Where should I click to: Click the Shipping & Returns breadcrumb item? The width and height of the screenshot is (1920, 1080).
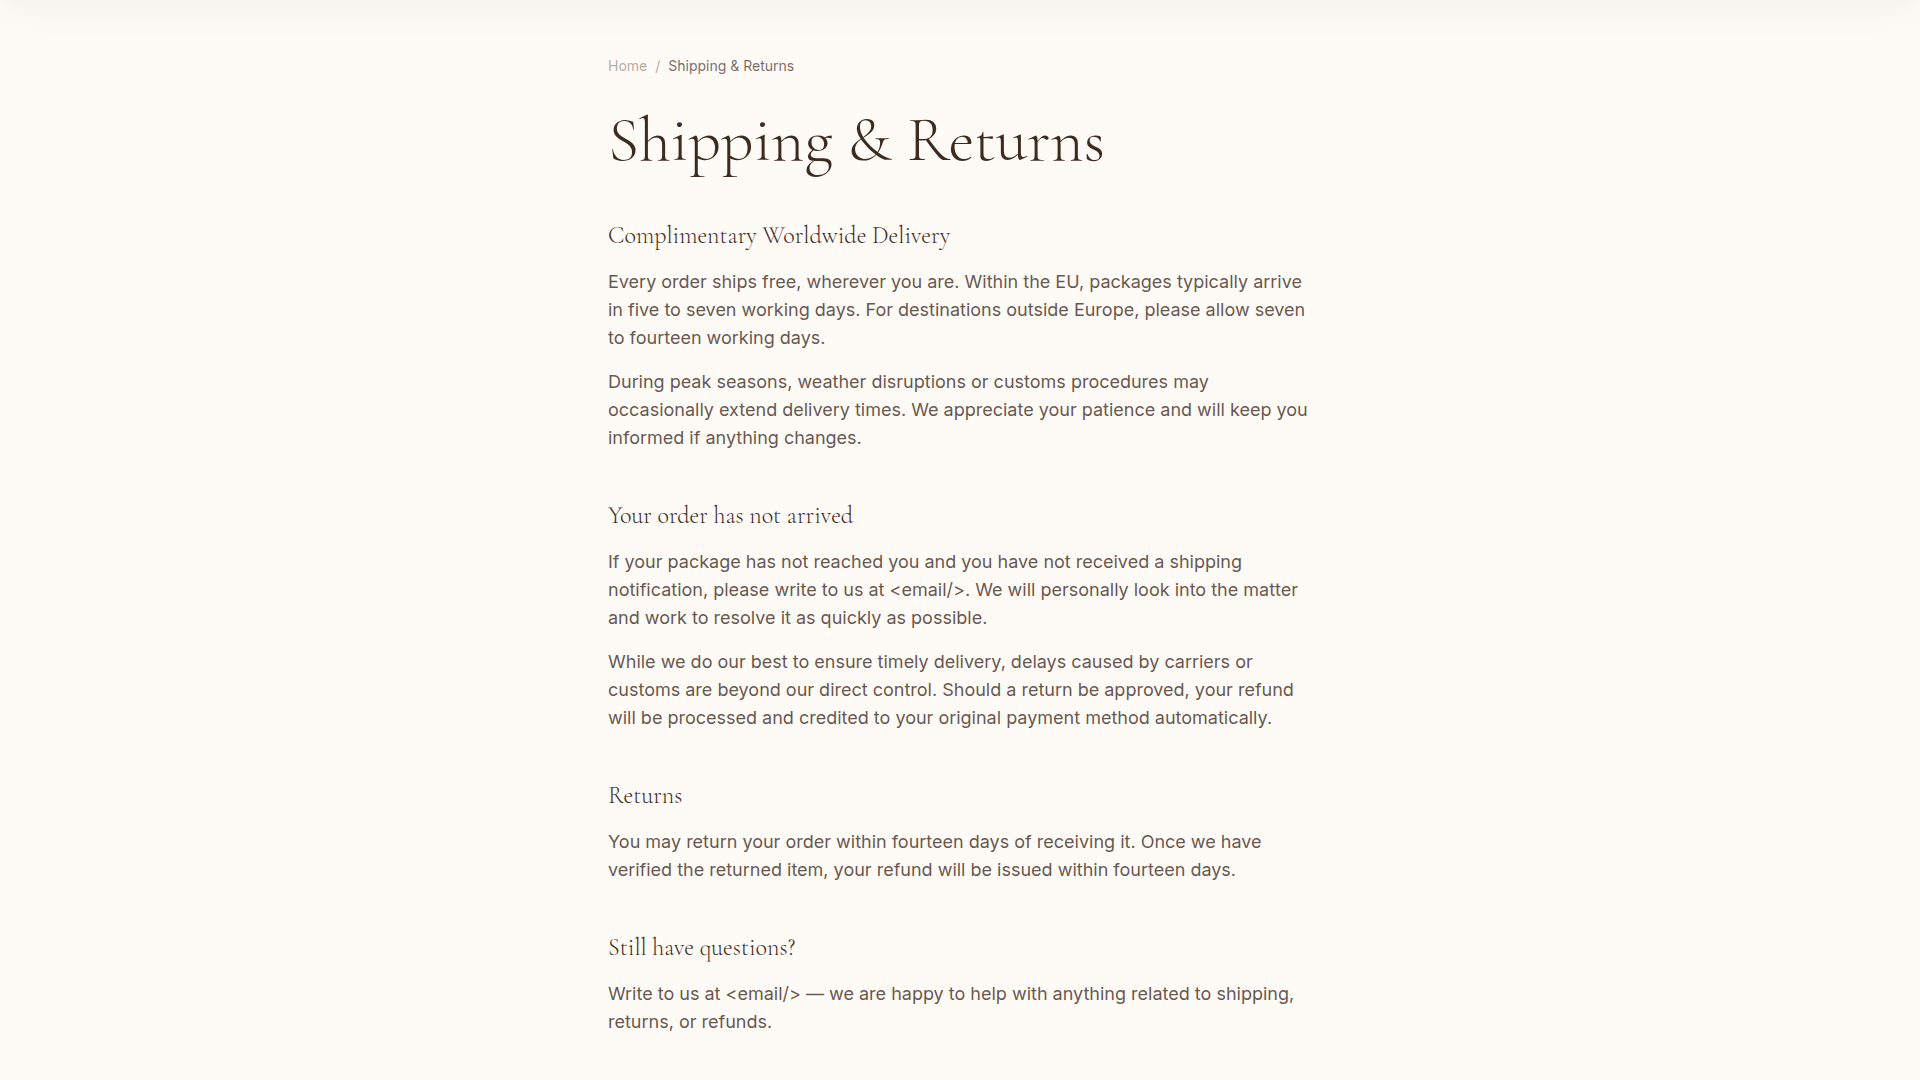pos(730,66)
